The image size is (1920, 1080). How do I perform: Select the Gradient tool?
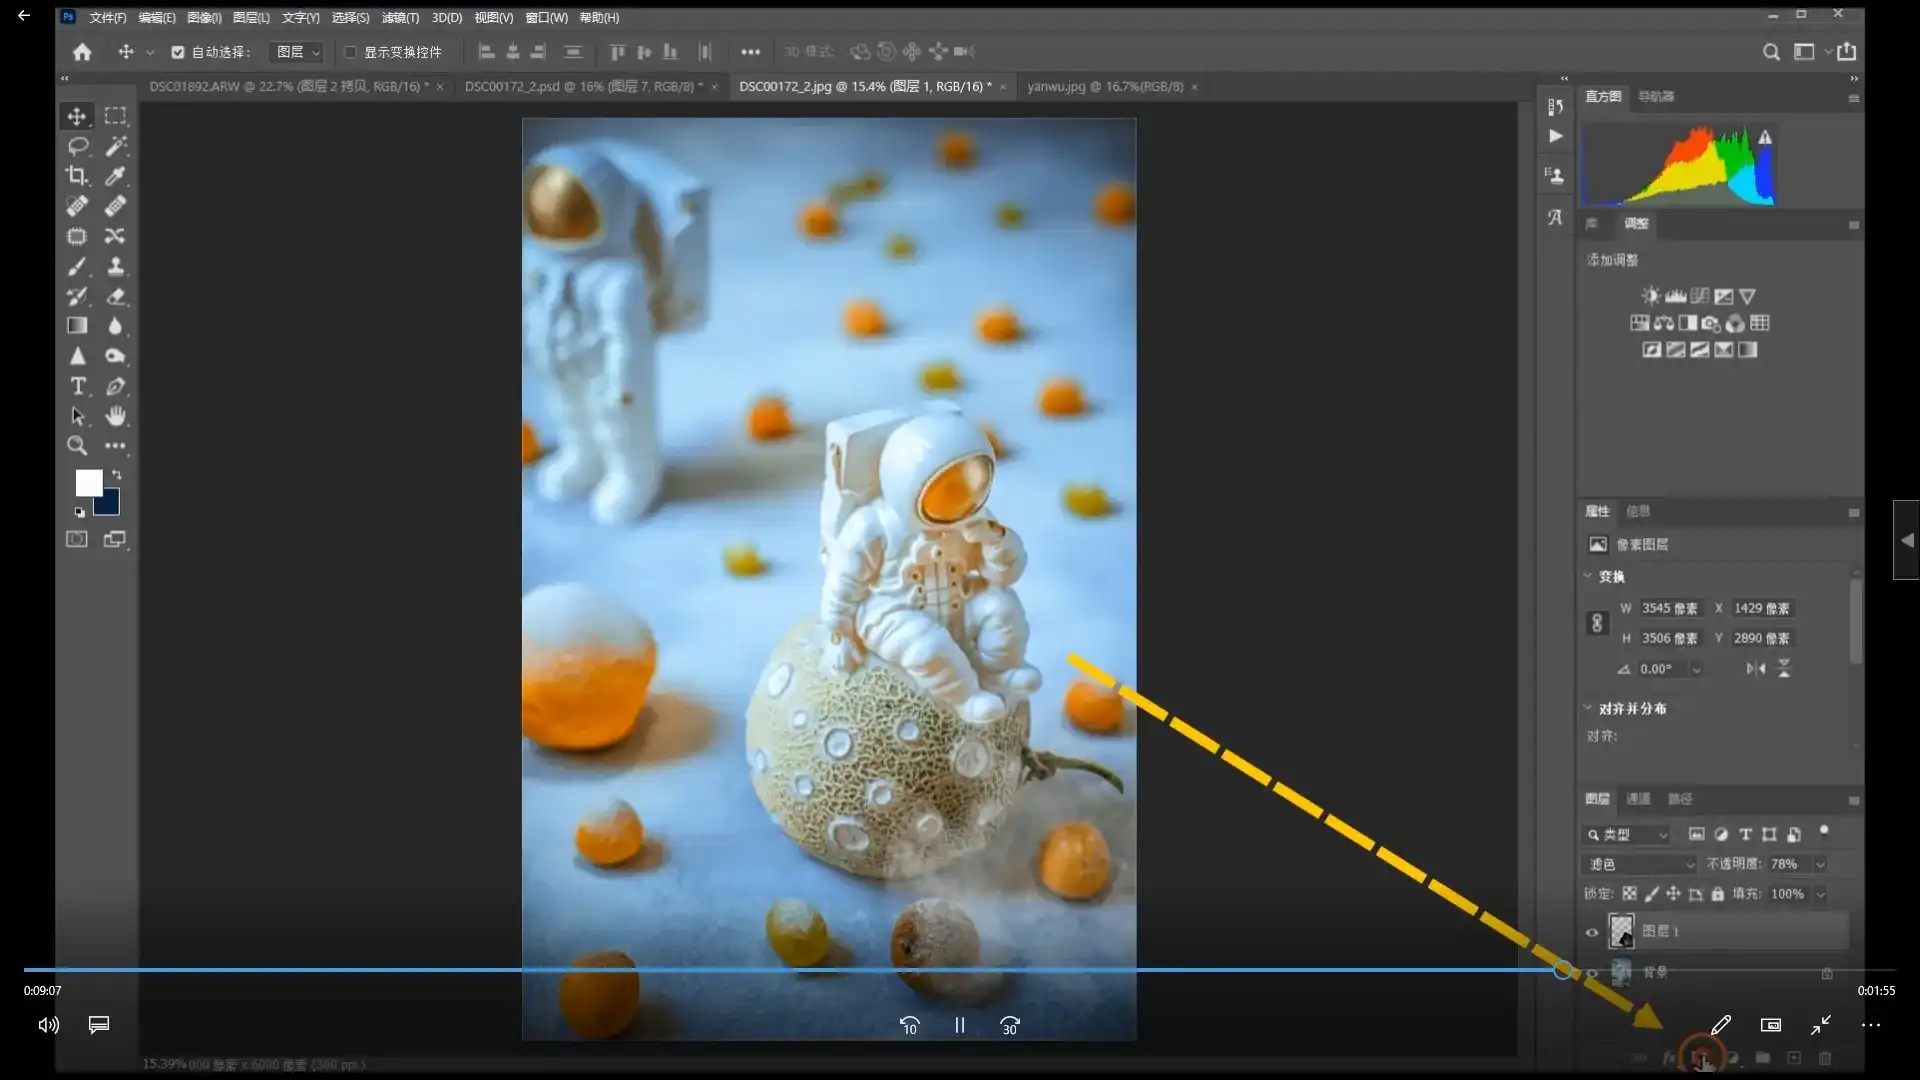point(77,326)
